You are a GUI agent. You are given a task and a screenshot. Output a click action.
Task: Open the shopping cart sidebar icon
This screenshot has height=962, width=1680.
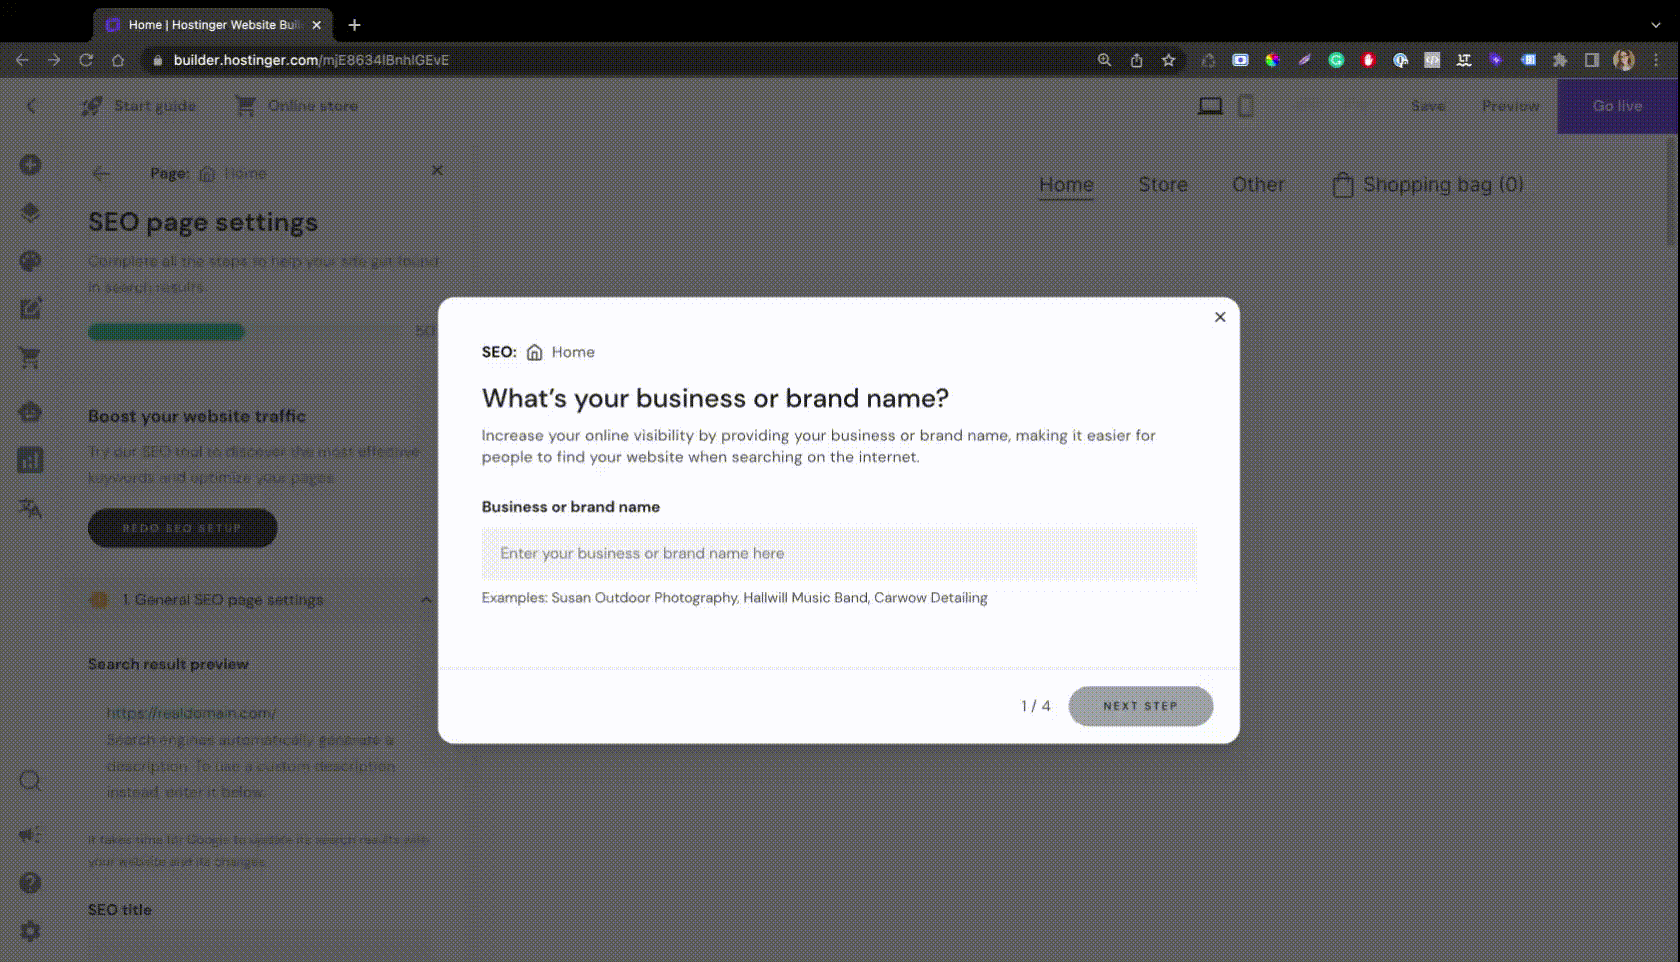pos(30,358)
